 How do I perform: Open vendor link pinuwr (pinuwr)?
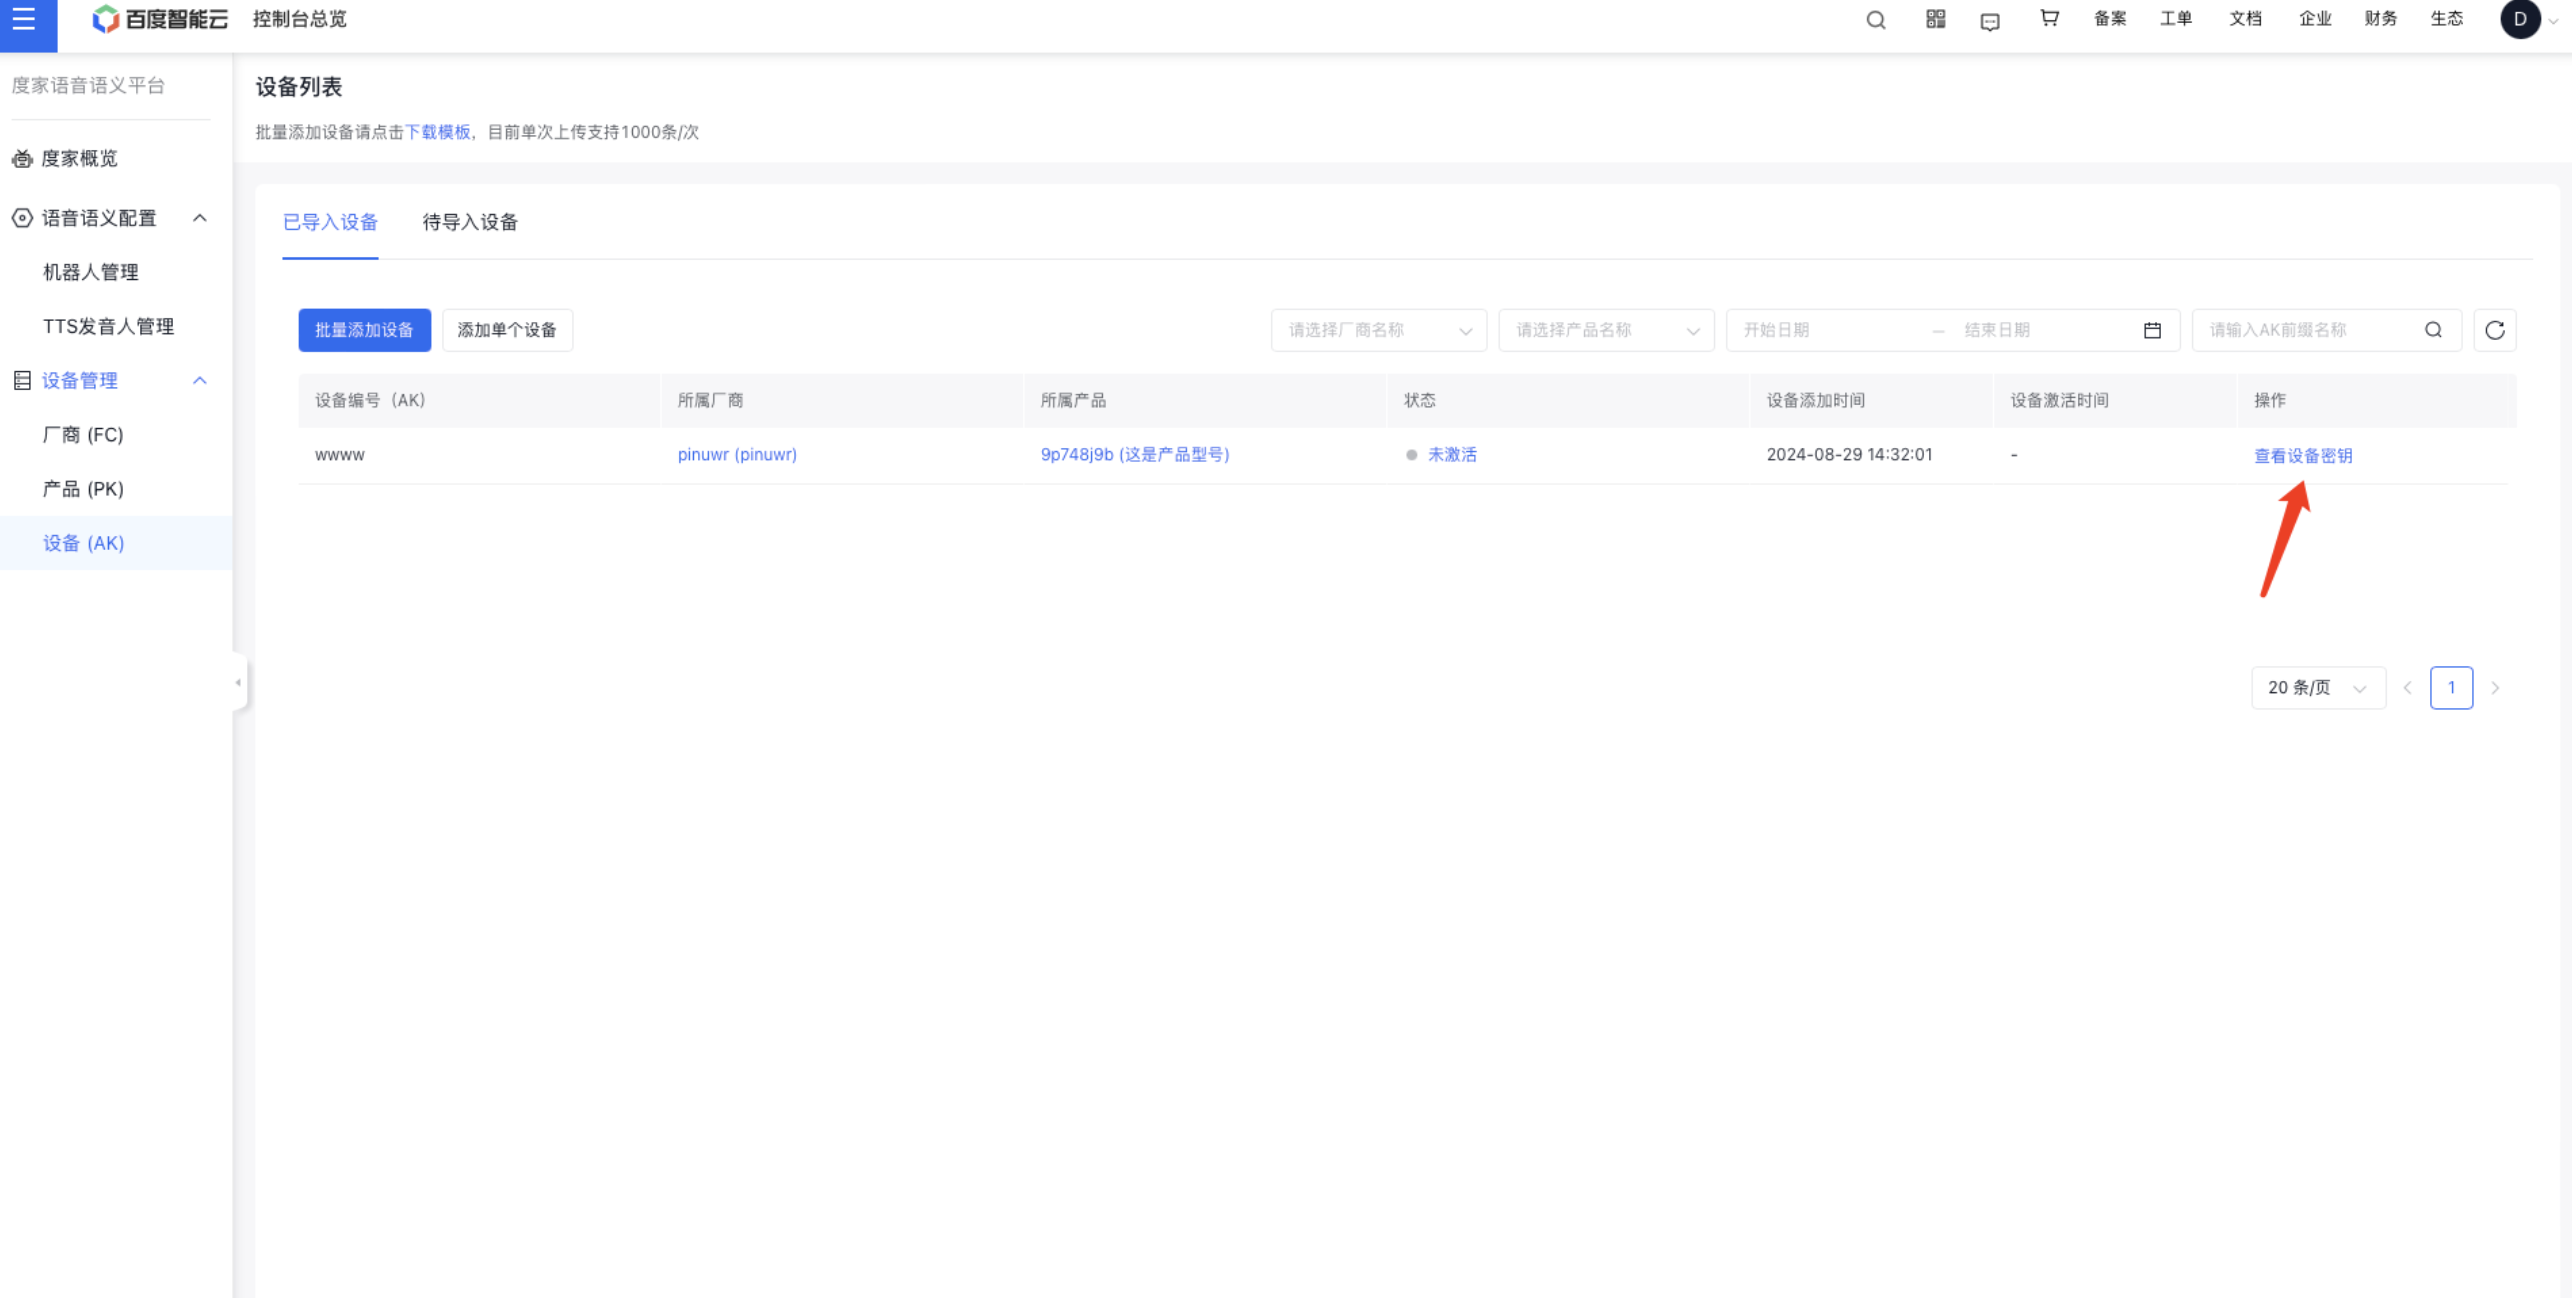pos(737,454)
